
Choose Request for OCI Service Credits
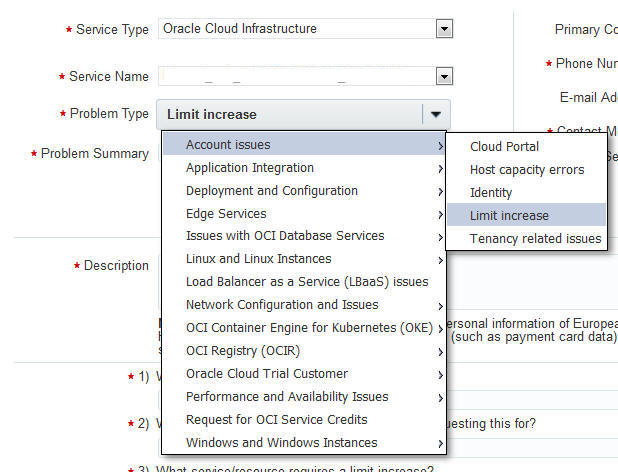coord(304,420)
